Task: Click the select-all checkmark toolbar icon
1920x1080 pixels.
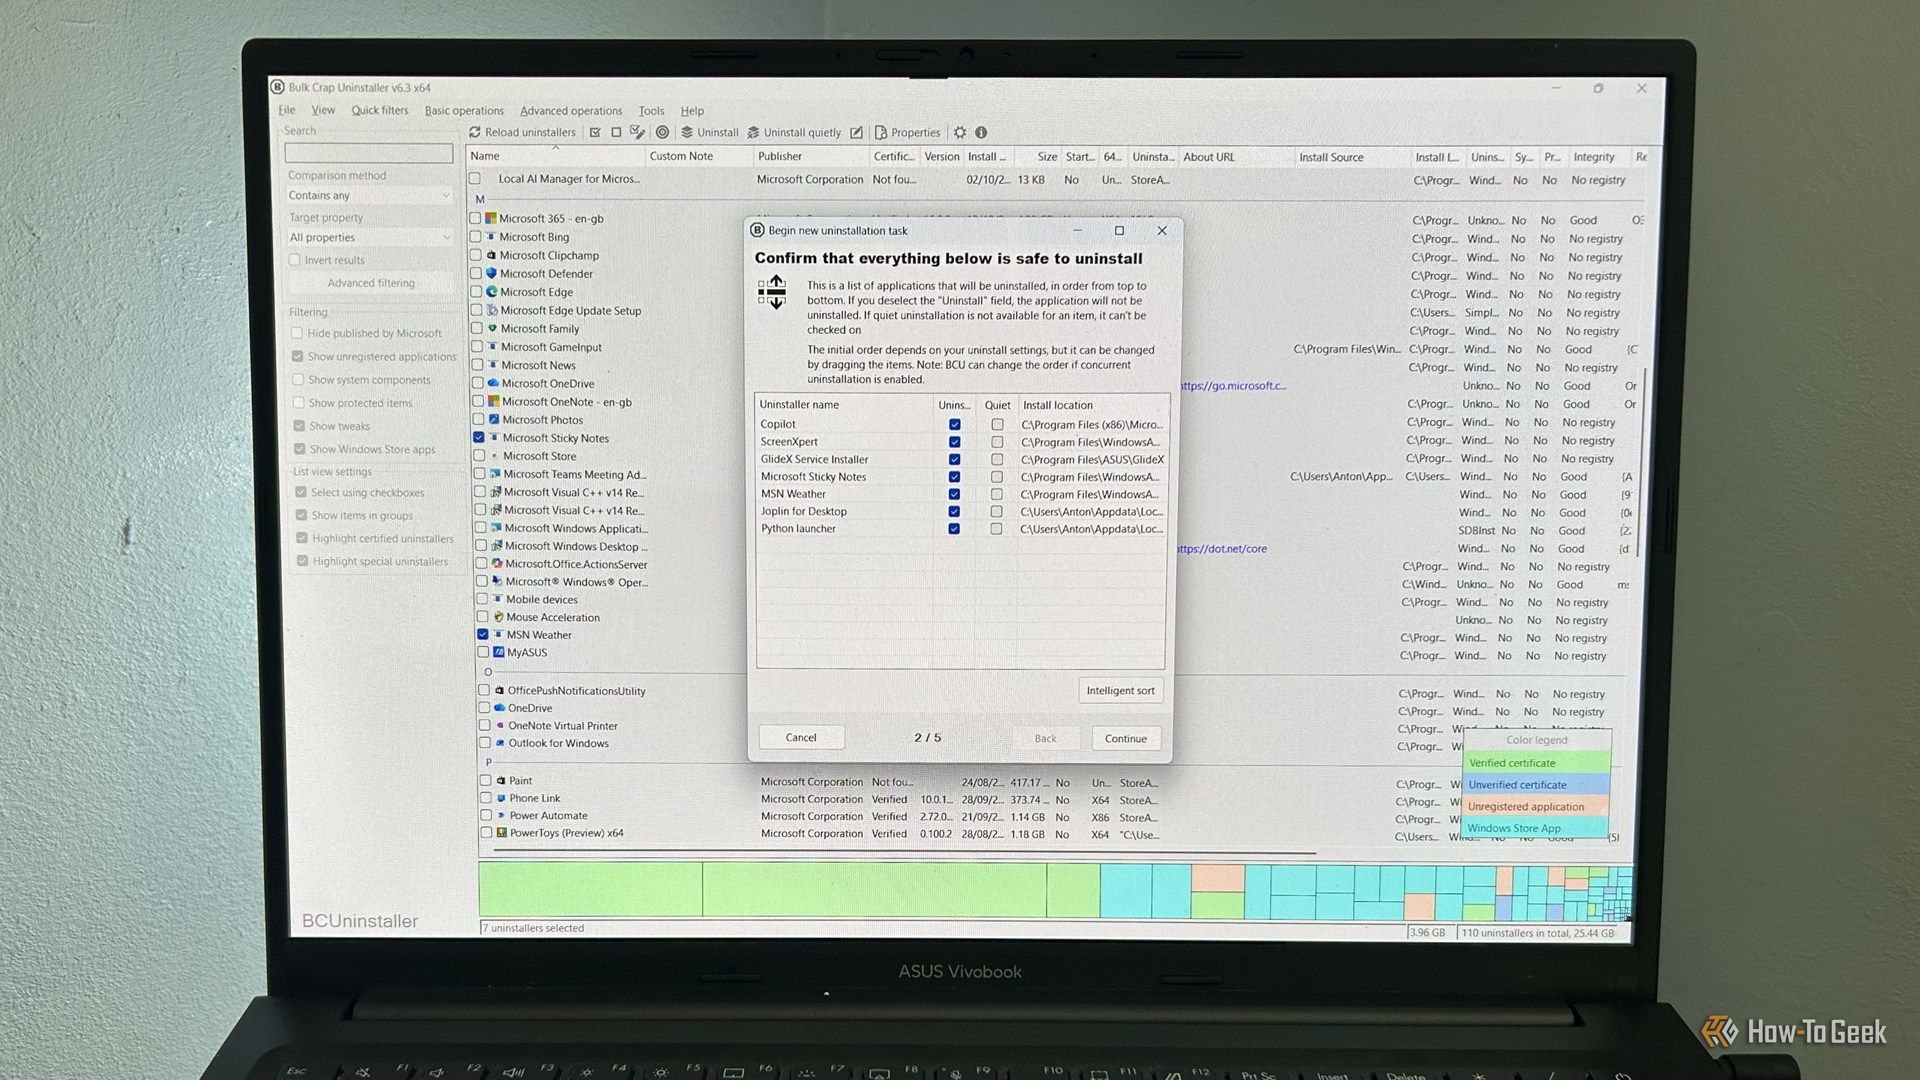Action: click(x=596, y=132)
